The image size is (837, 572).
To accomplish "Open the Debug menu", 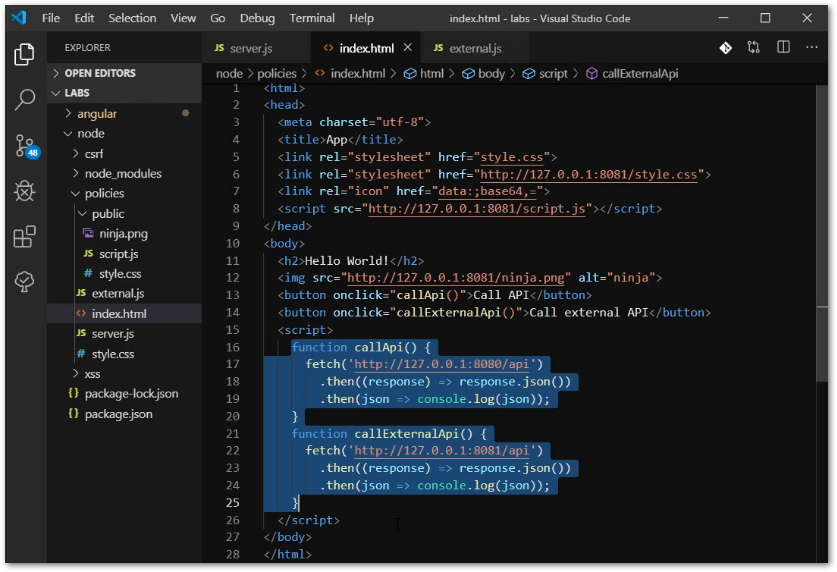I will 257,18.
